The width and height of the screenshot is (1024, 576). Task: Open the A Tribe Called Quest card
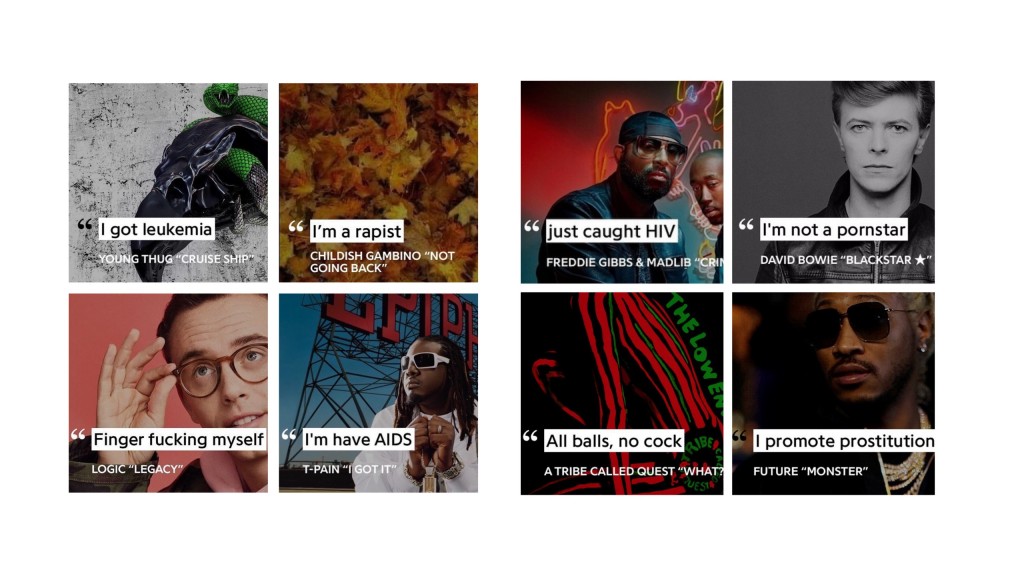(x=622, y=393)
